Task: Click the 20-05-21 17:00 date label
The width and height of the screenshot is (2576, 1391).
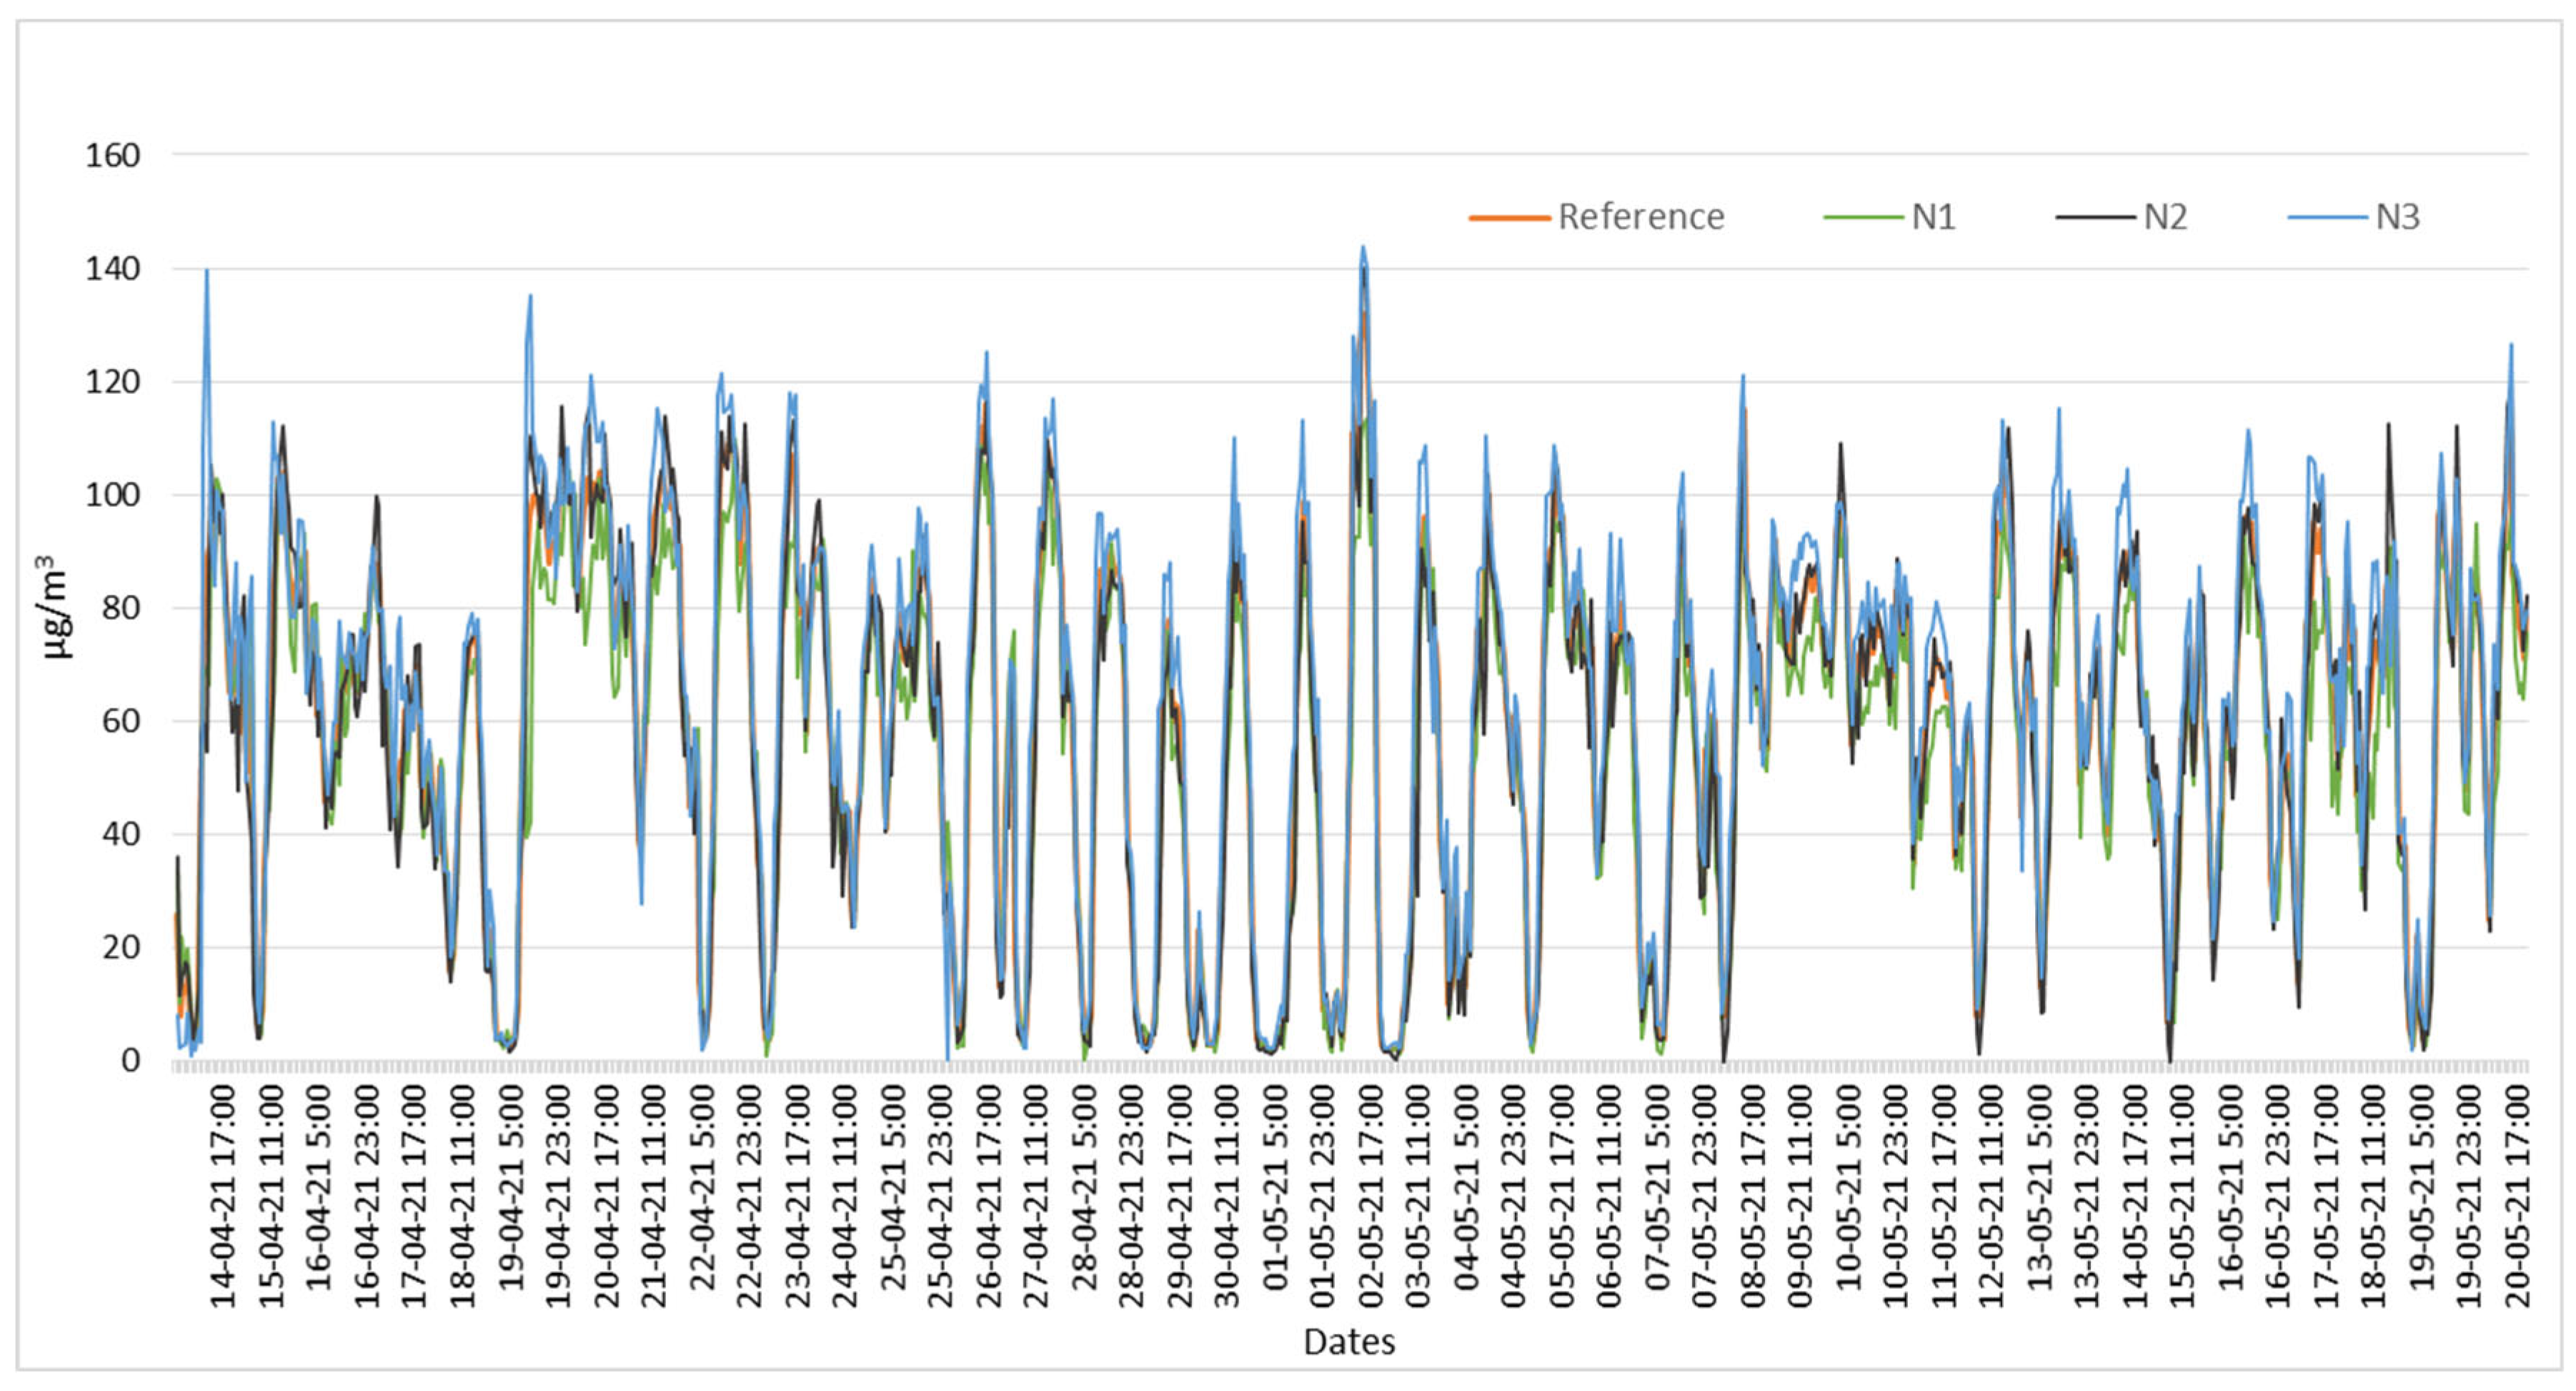Action: tap(2517, 1197)
